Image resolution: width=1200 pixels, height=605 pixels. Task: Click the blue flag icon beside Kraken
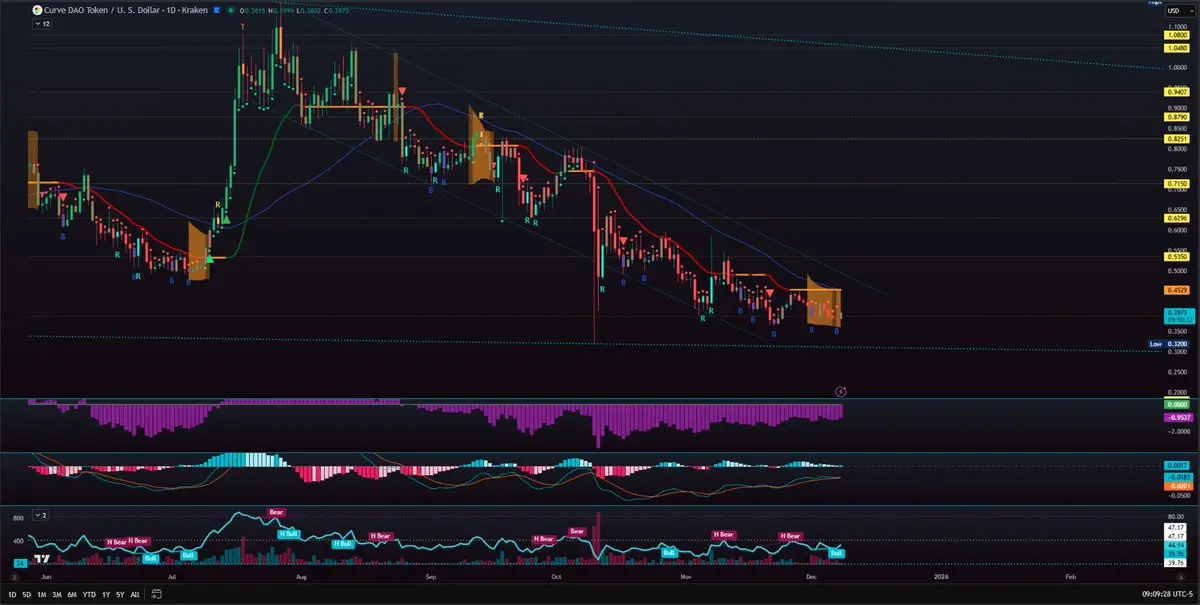(x=217, y=10)
